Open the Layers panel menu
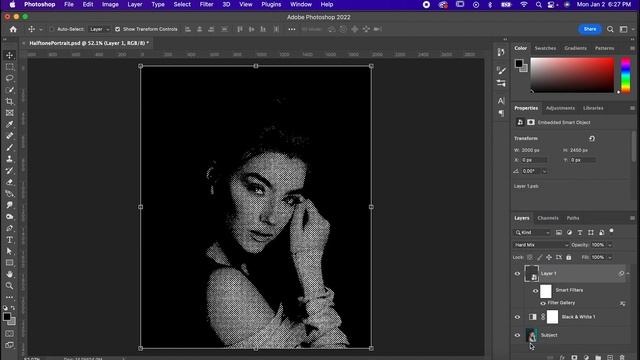Image resolution: width=640 pixels, height=360 pixels. coord(632,218)
